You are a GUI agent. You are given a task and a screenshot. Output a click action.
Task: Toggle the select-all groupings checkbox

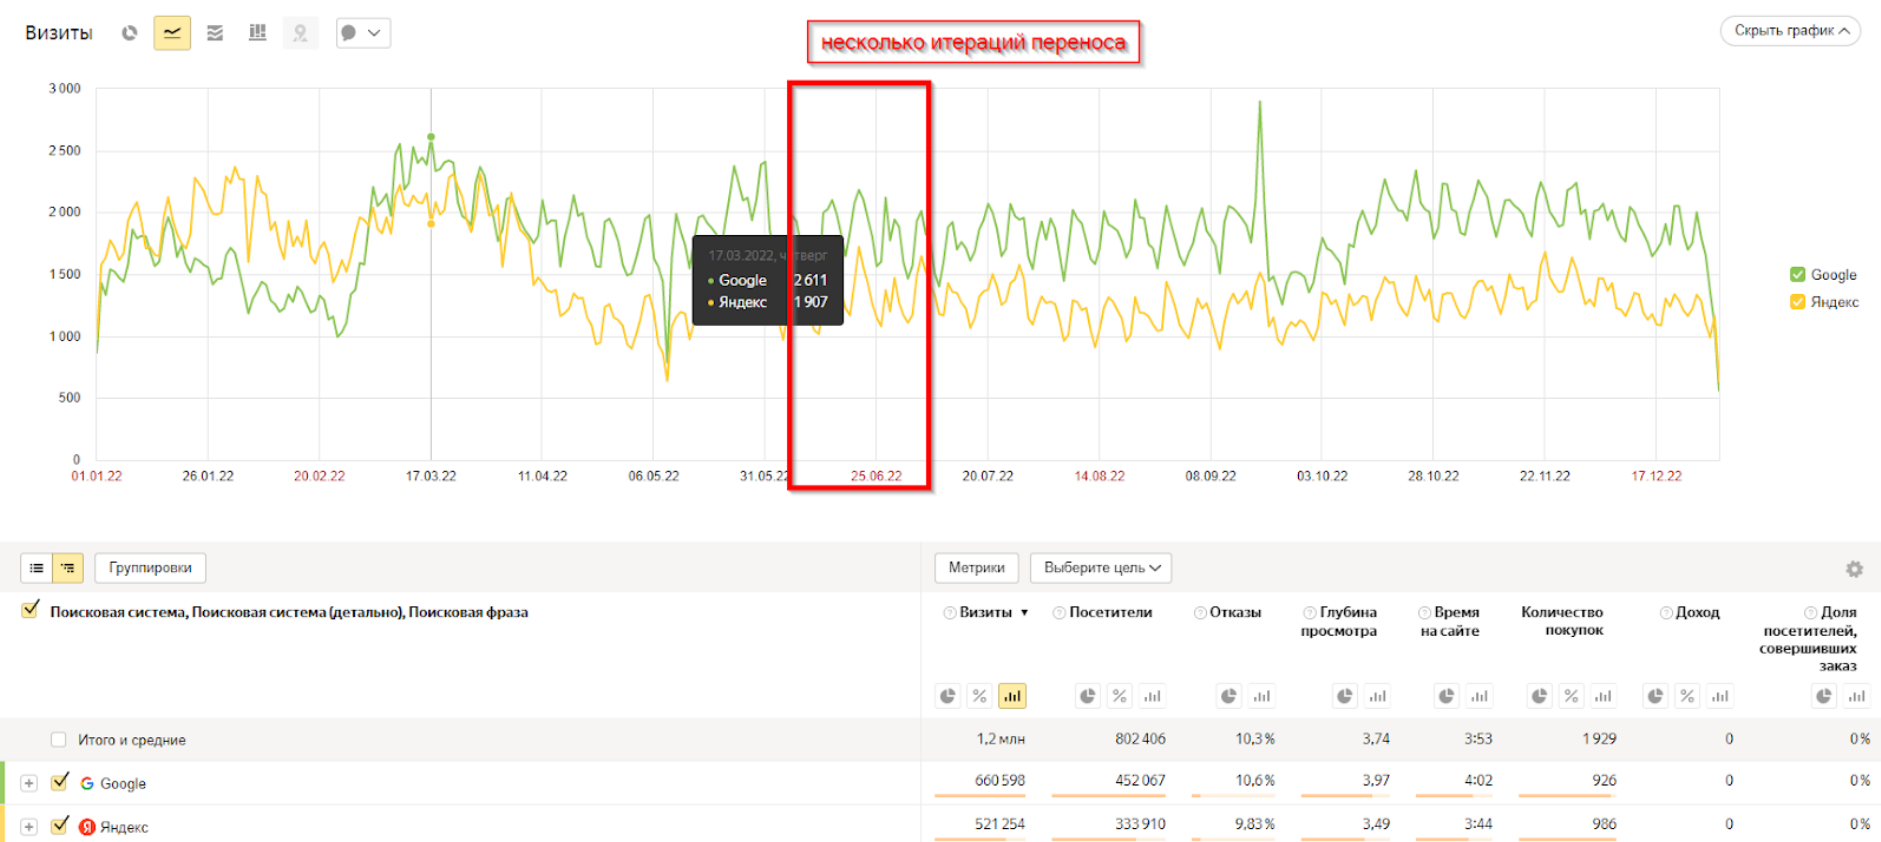pyautogui.click(x=31, y=609)
